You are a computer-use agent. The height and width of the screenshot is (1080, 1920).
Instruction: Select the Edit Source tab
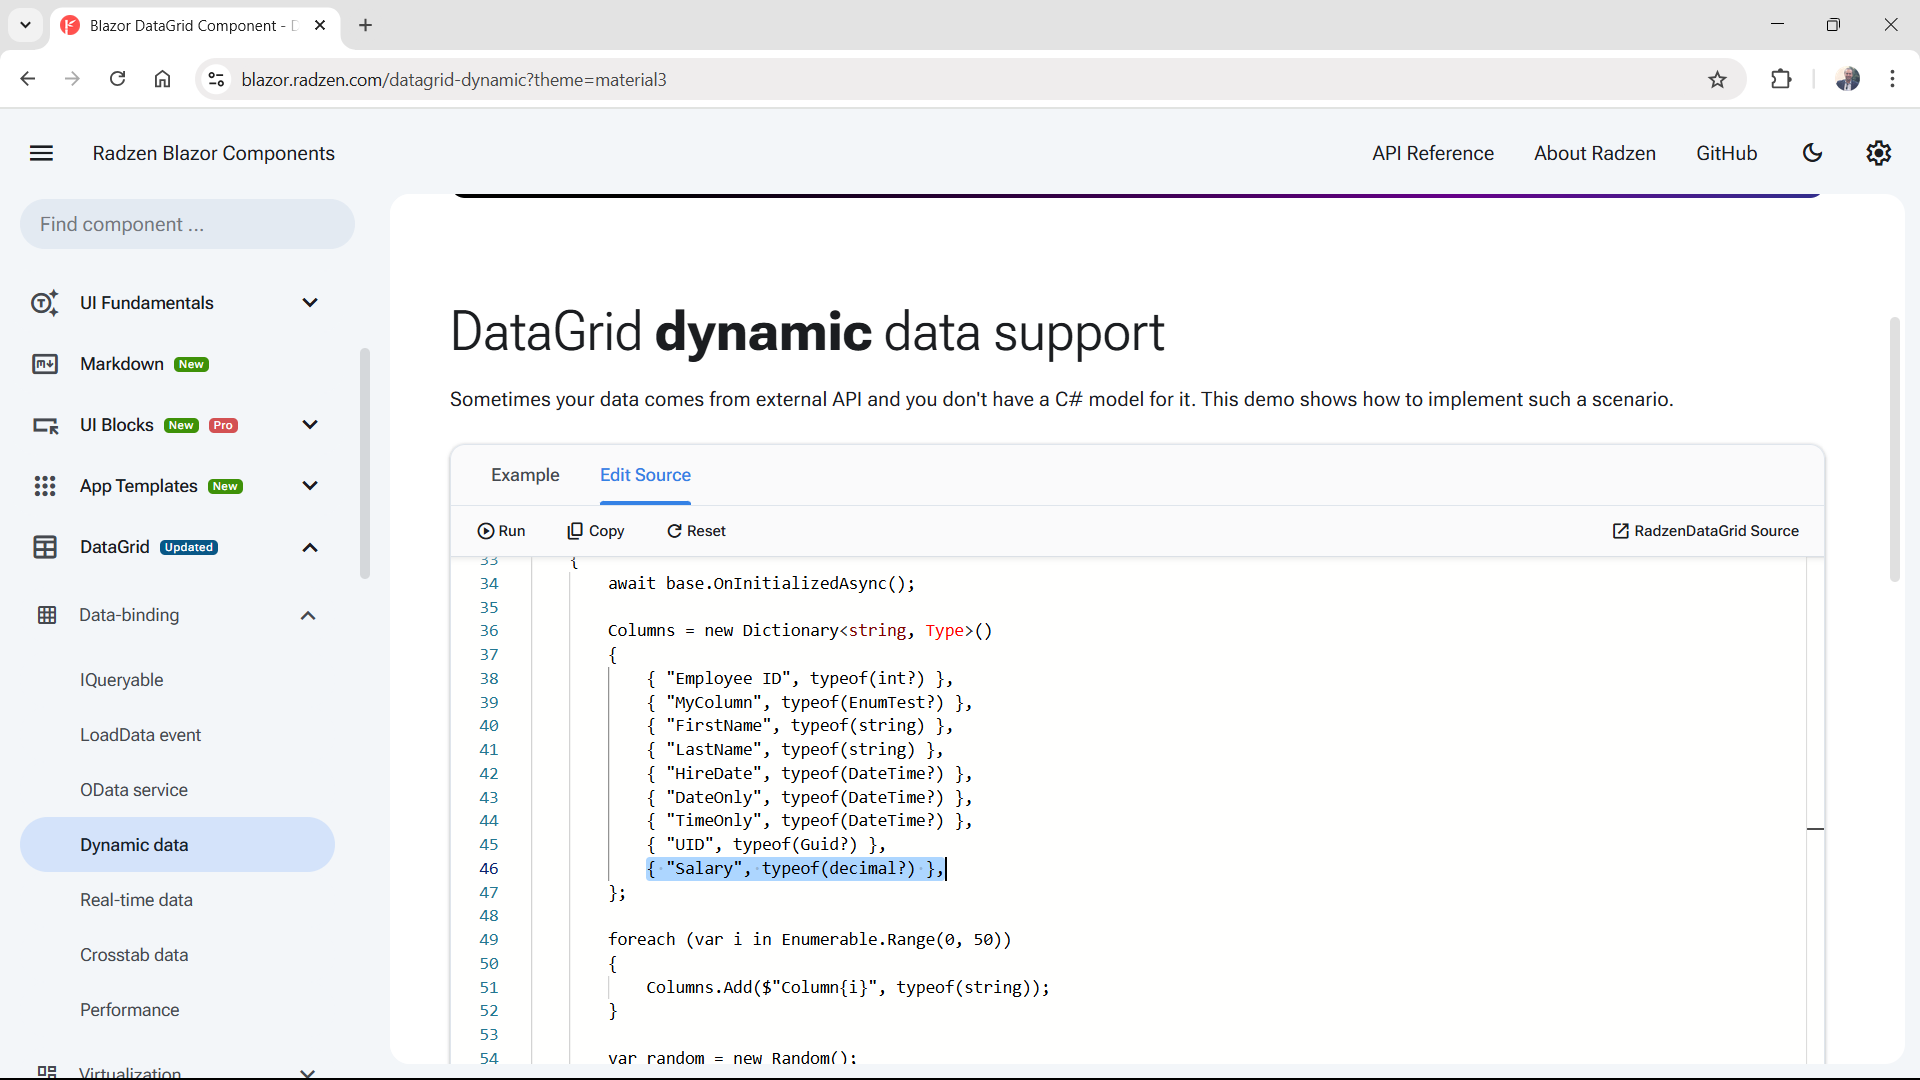pos(645,475)
